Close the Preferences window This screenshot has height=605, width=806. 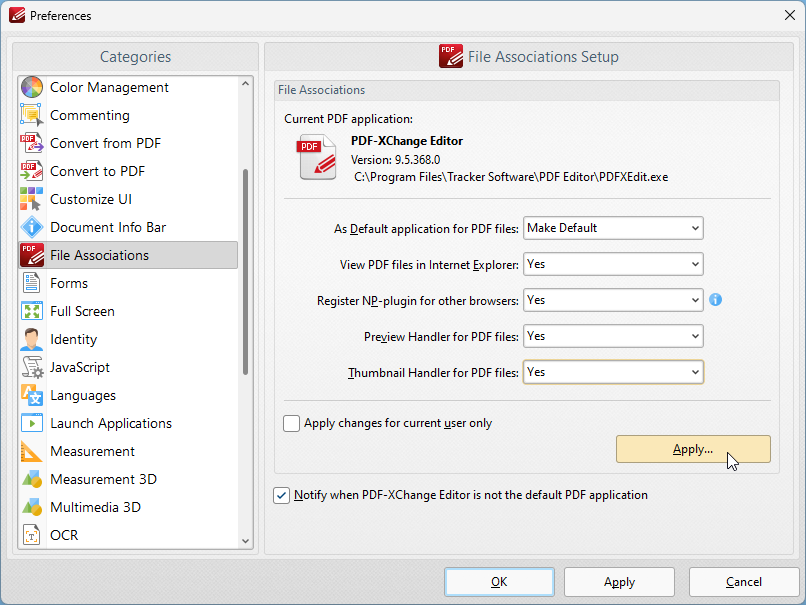[x=790, y=15]
